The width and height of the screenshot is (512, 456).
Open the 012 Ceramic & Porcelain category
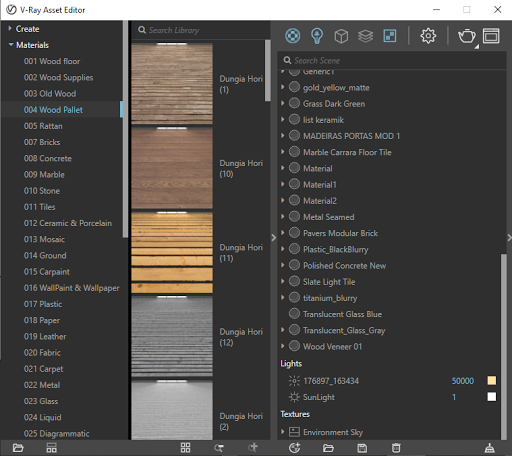(68, 223)
